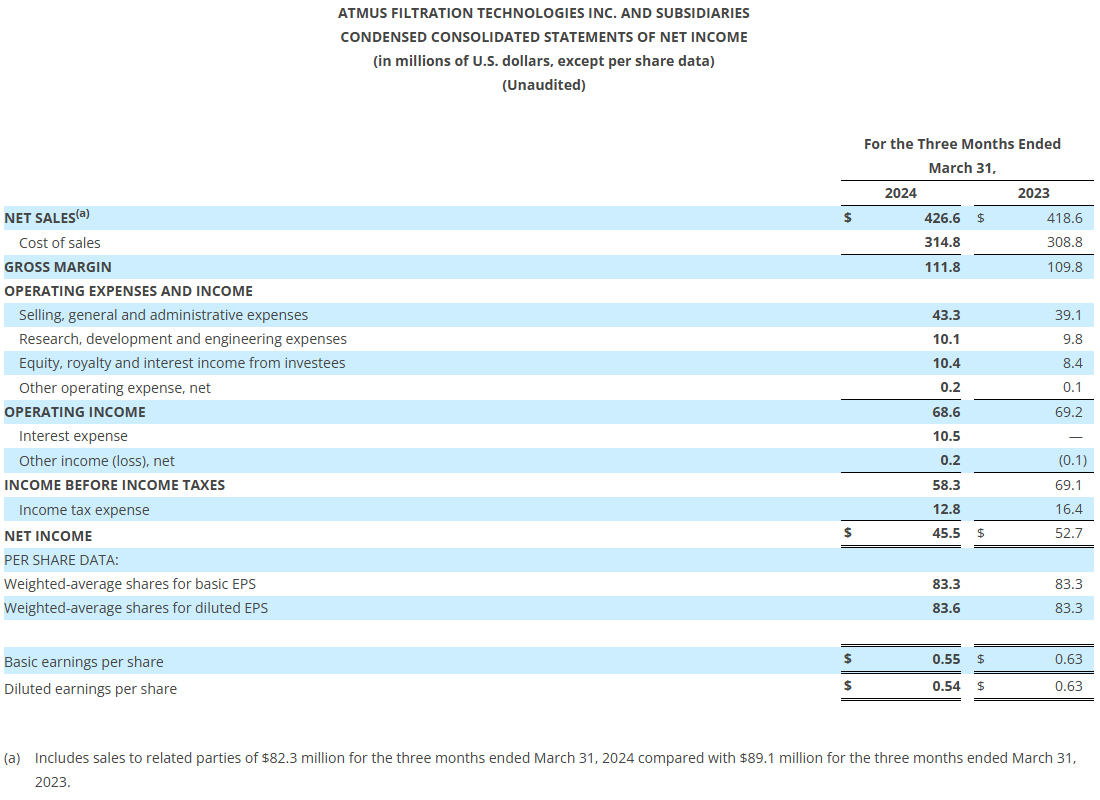Click 'Basic earnings per share' label
This screenshot has width=1100, height=800.
tap(83, 662)
